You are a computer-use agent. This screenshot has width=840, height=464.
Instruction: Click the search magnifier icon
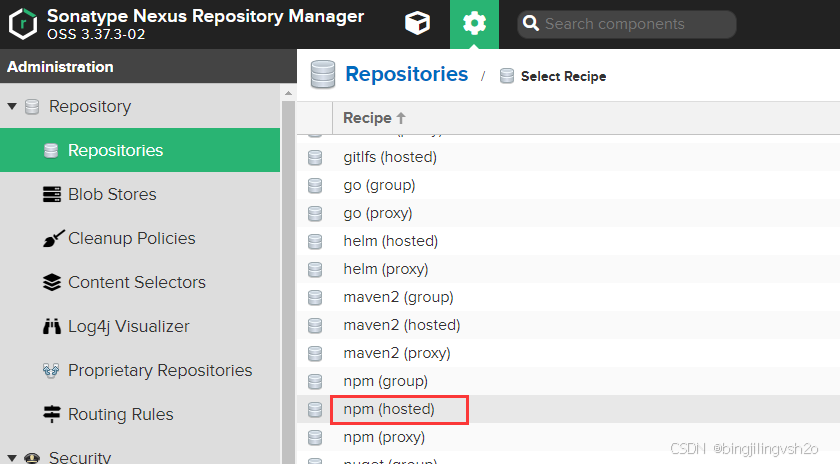point(530,24)
